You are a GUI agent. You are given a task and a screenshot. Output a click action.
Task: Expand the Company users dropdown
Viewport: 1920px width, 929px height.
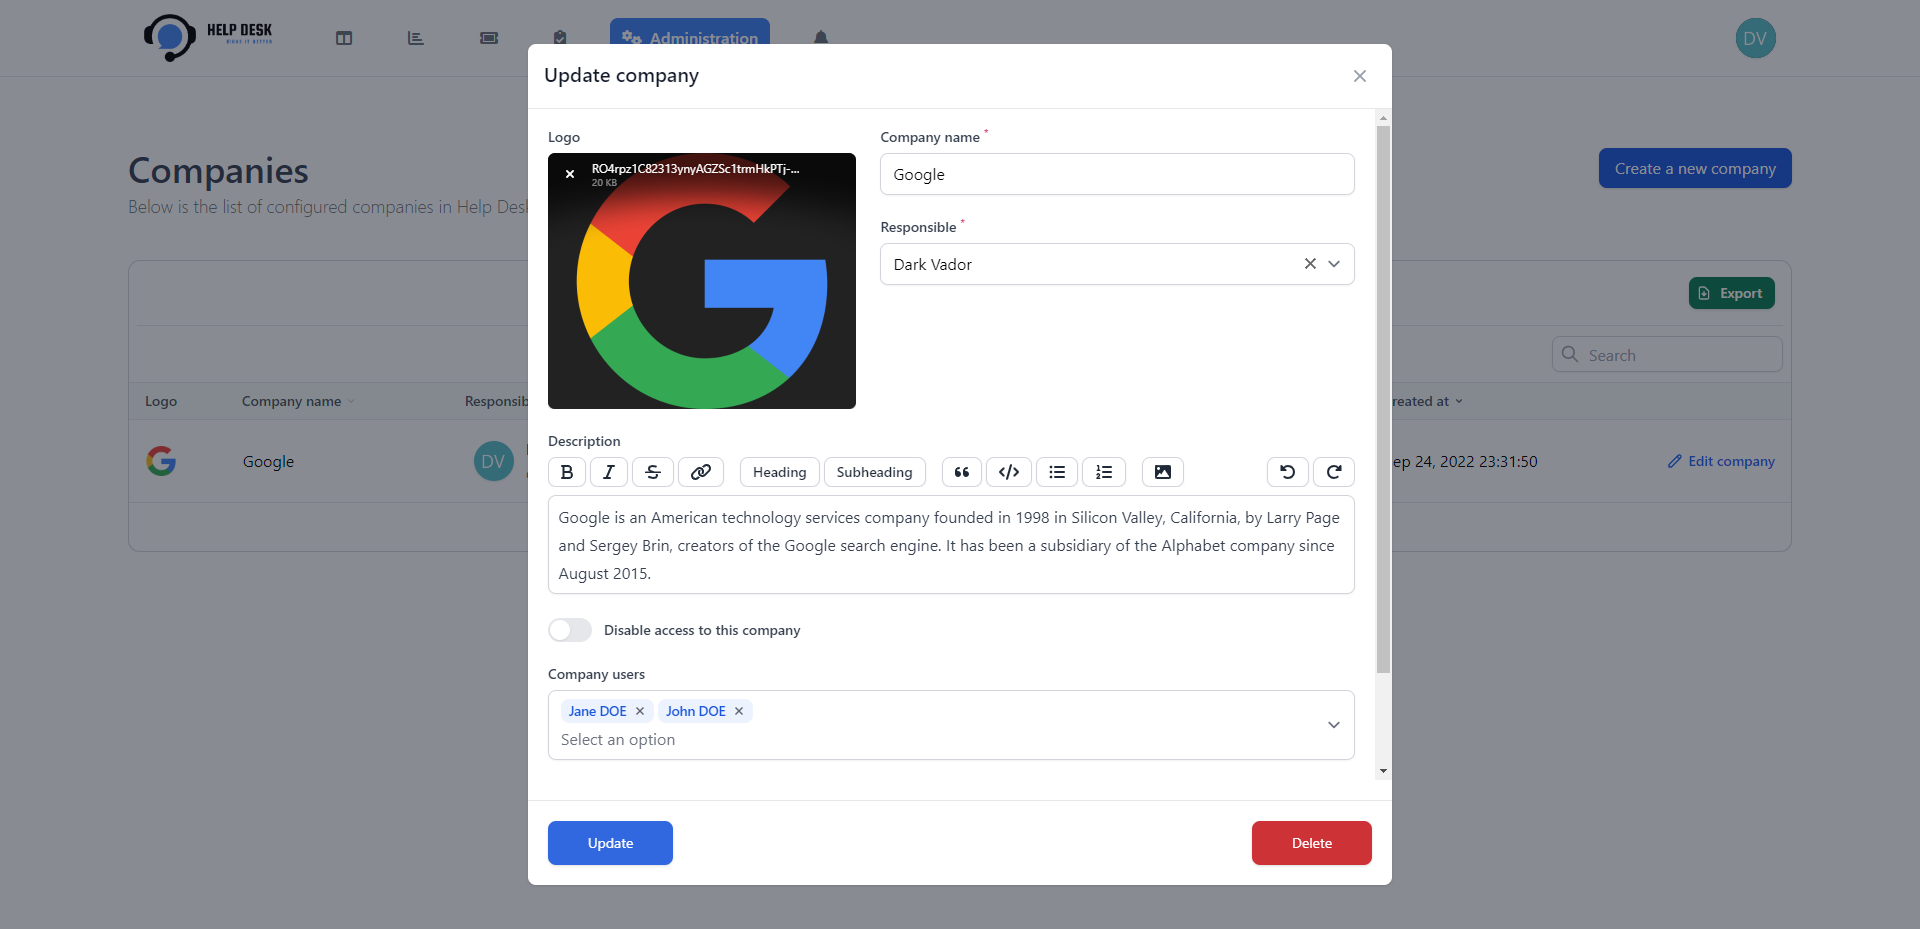click(1334, 725)
